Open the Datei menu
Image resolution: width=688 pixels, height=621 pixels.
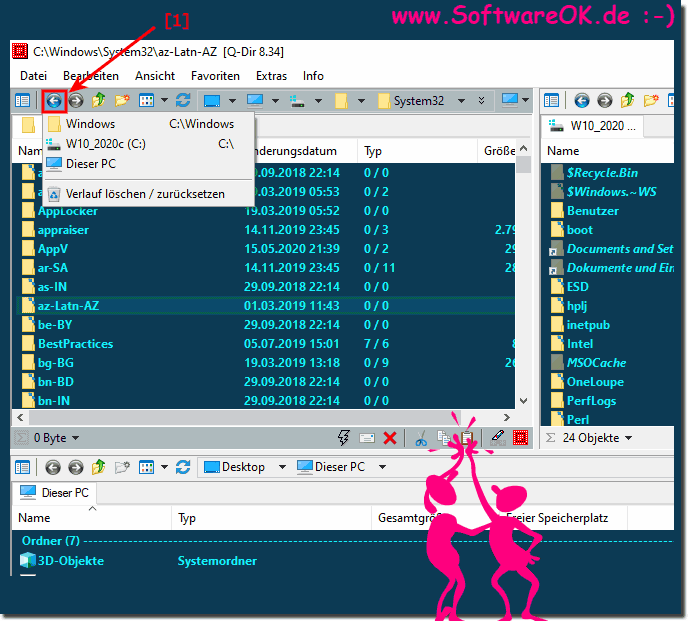pyautogui.click(x=33, y=76)
